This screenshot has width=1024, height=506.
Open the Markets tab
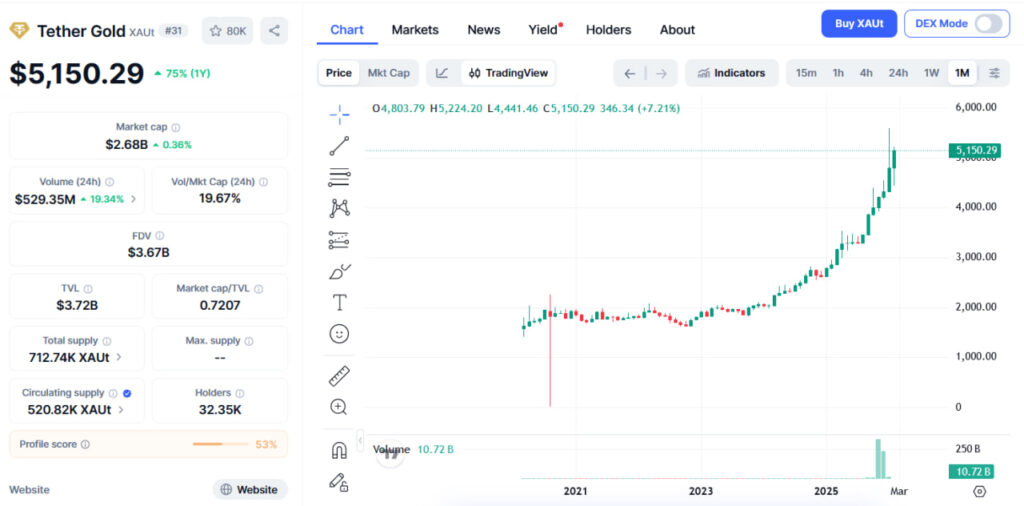pyautogui.click(x=415, y=30)
